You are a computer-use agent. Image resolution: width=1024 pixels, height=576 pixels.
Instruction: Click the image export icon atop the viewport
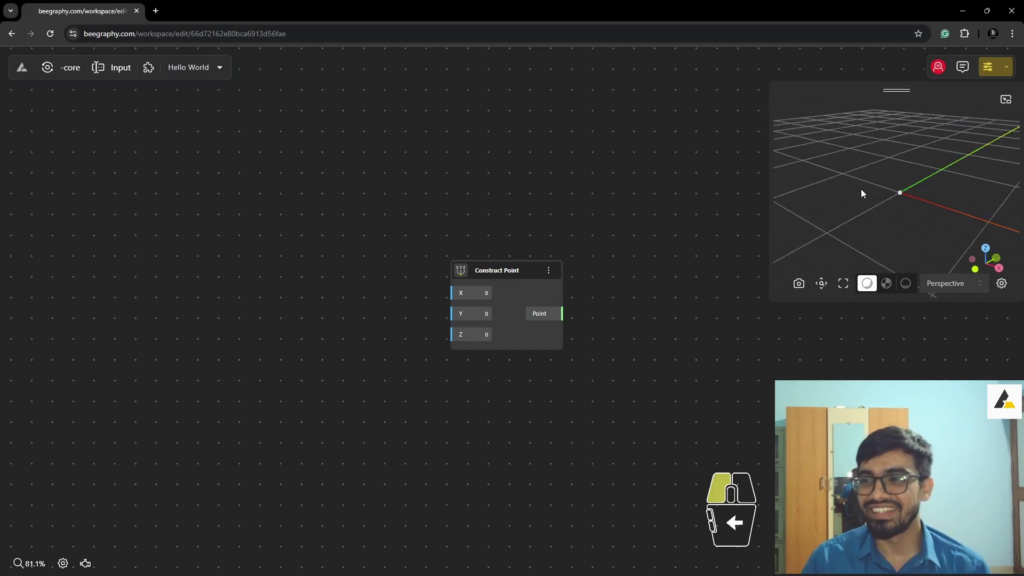(x=1006, y=99)
